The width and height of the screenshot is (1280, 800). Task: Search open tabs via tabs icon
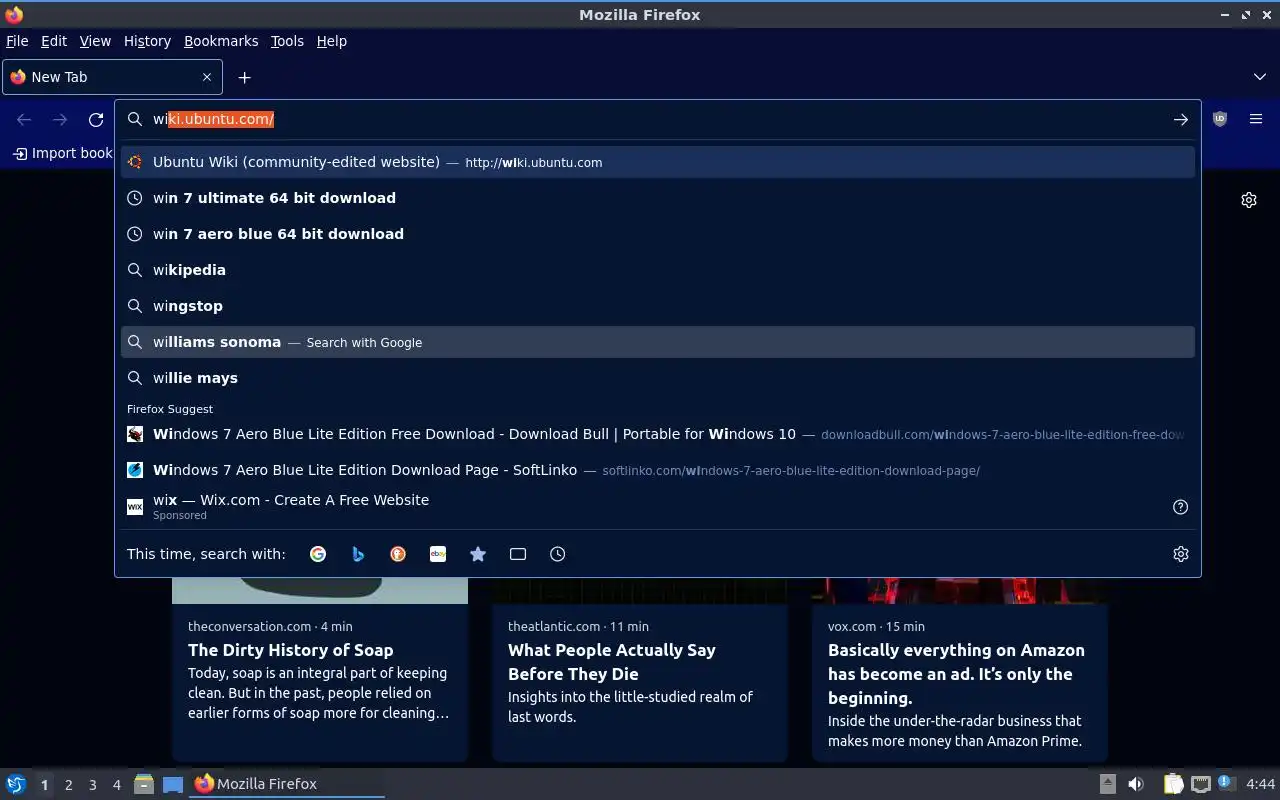pos(518,554)
